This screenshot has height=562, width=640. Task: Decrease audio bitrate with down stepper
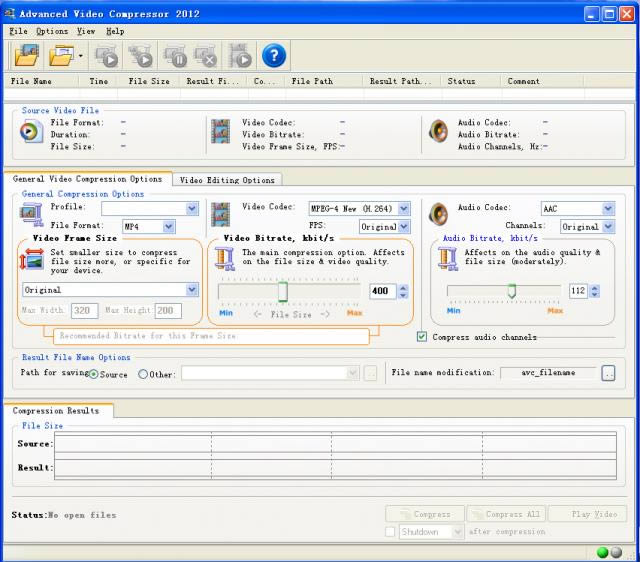click(x=595, y=294)
